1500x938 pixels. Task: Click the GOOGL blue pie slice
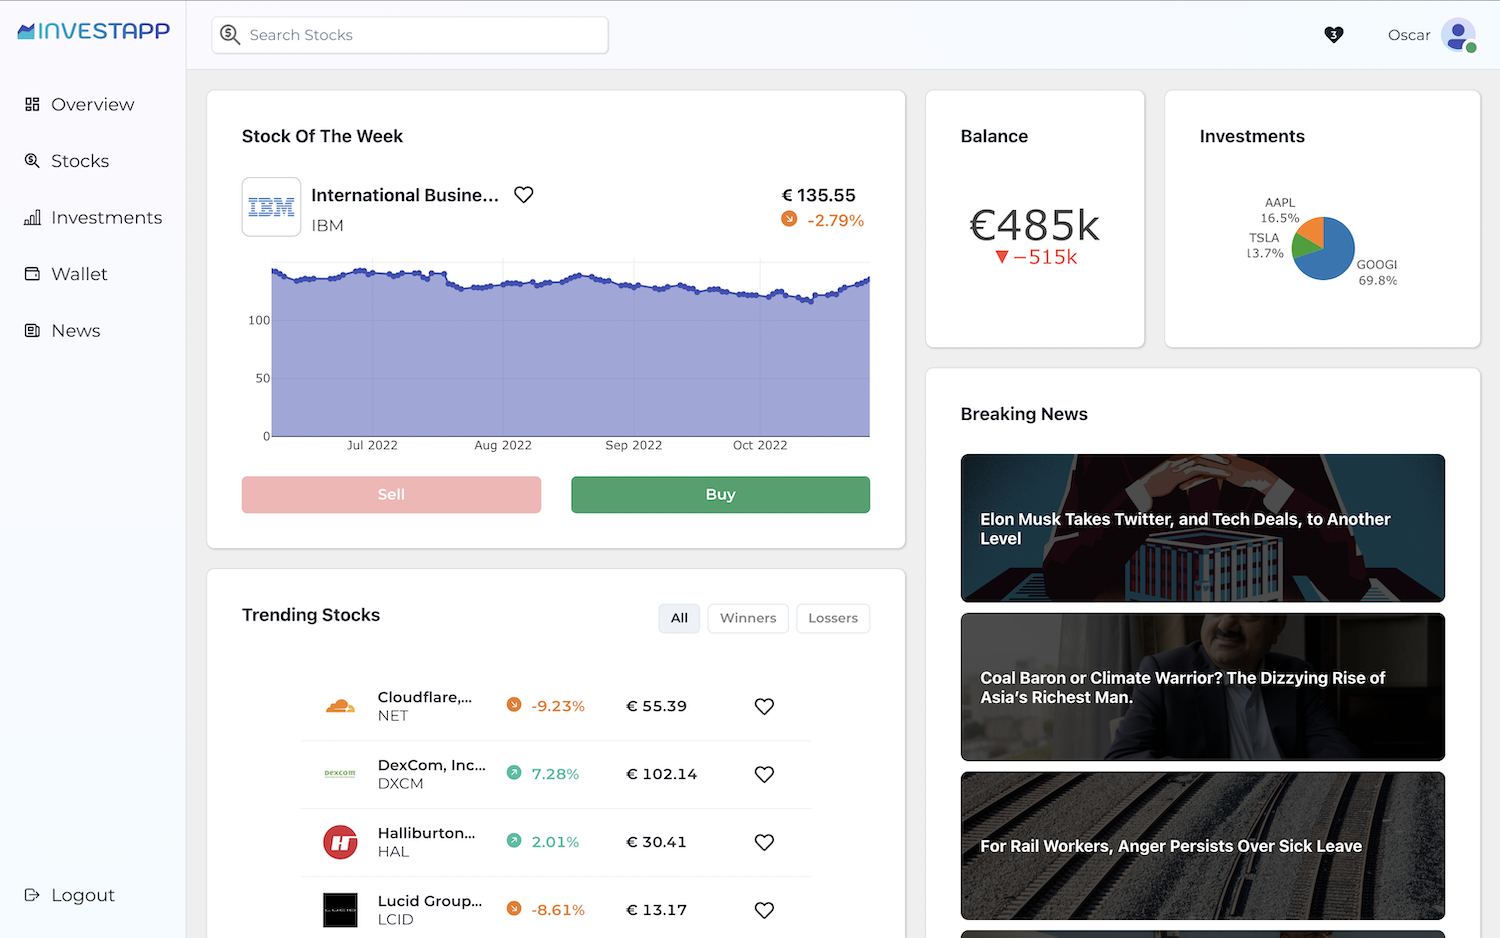click(1332, 256)
